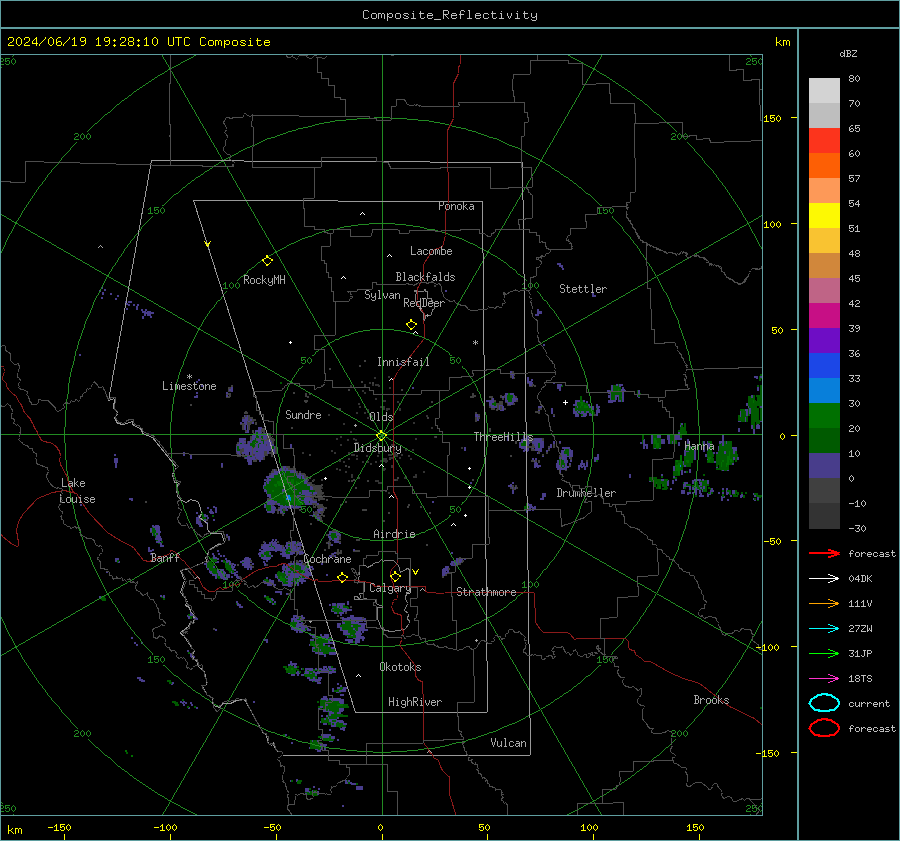Click the Blackfalds label
Screen dimensions: 900x841
425,277
